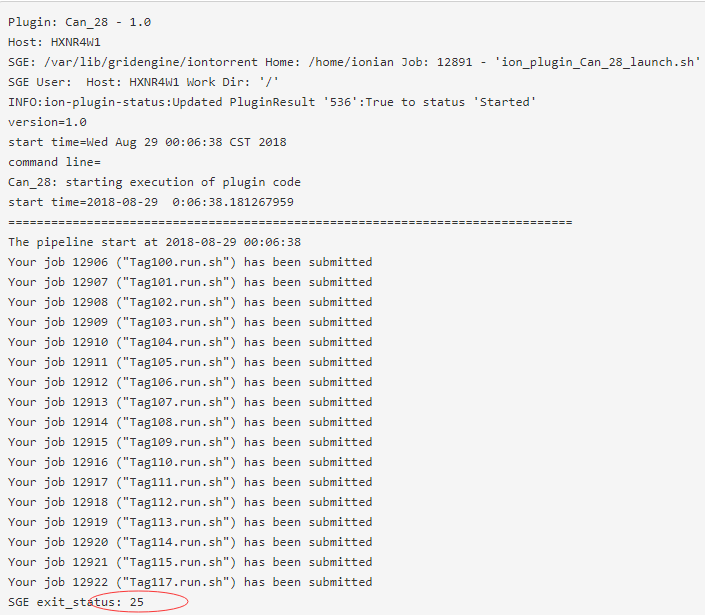The width and height of the screenshot is (705, 615).
Task: Click the SGE gridengine path line
Action: 354,62
